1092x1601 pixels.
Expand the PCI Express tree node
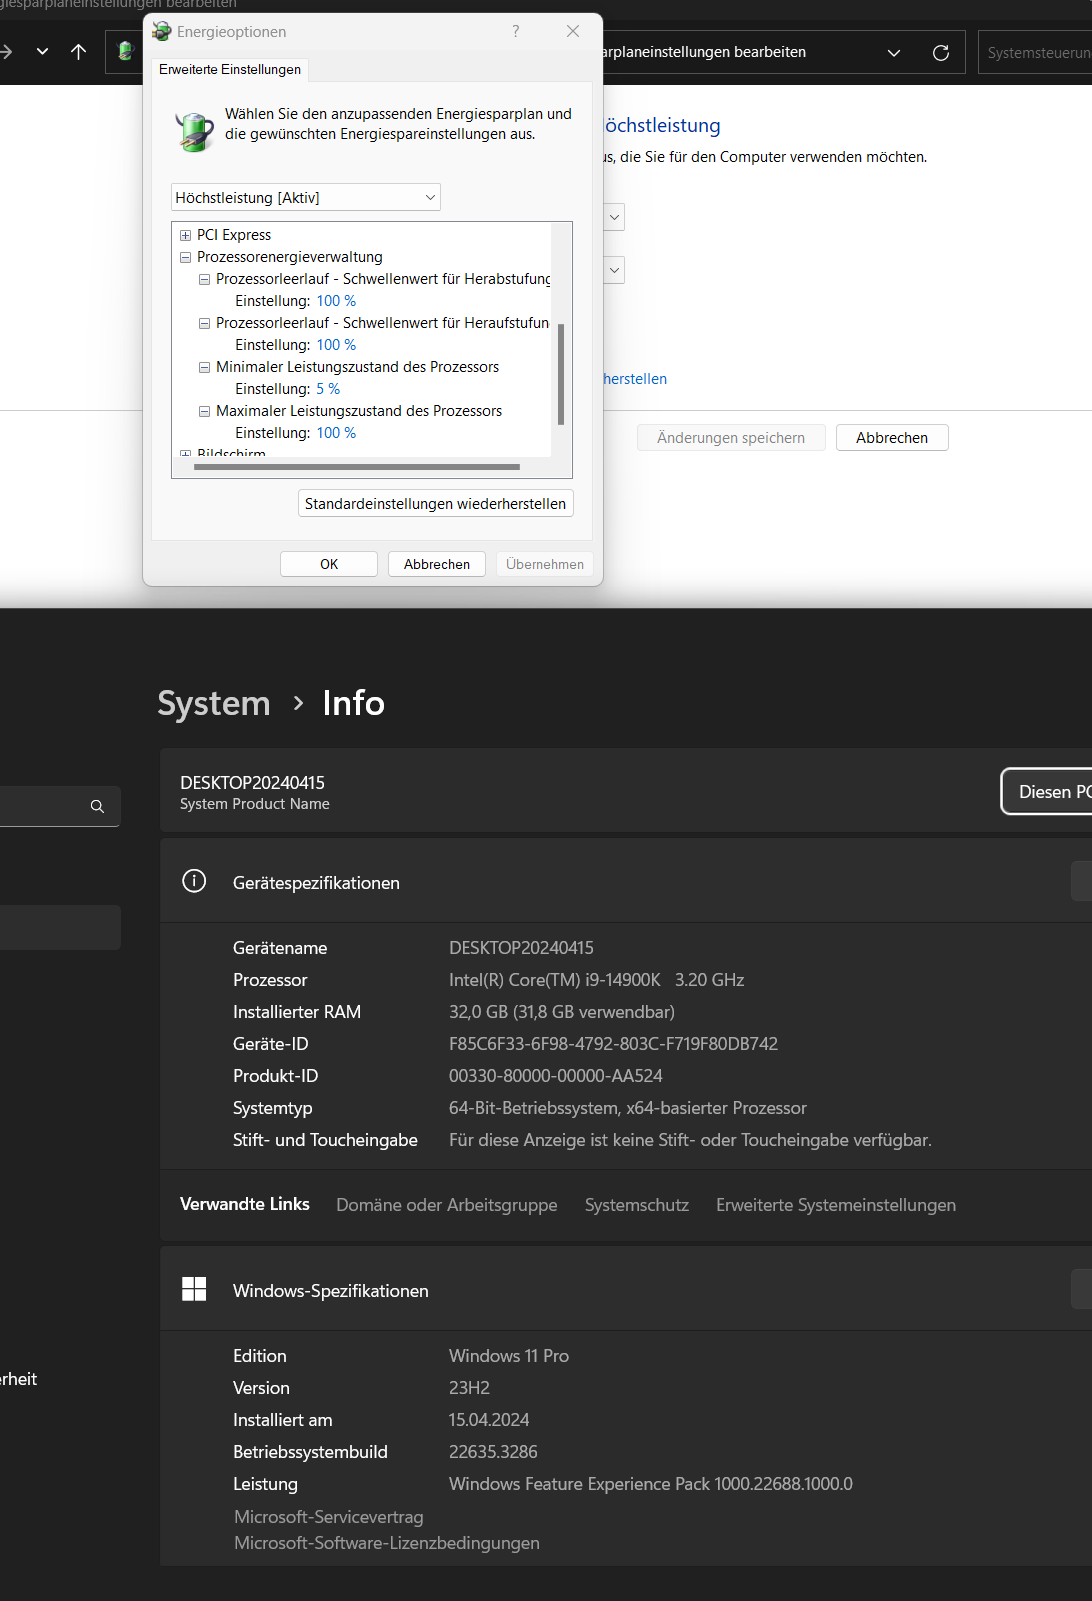point(185,235)
